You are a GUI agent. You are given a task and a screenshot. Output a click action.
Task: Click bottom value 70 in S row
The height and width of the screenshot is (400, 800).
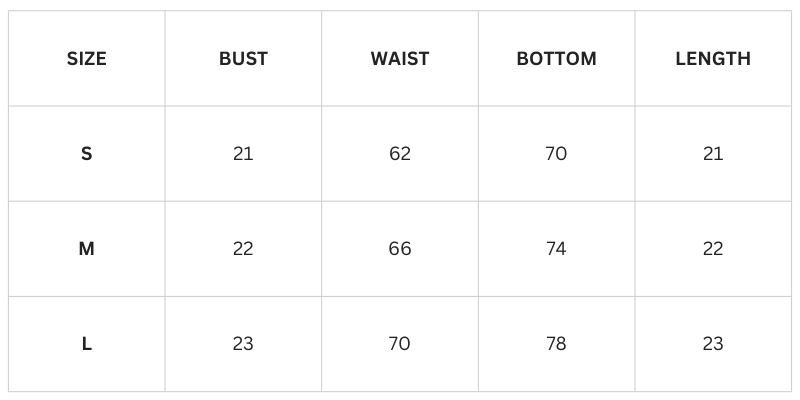(556, 154)
